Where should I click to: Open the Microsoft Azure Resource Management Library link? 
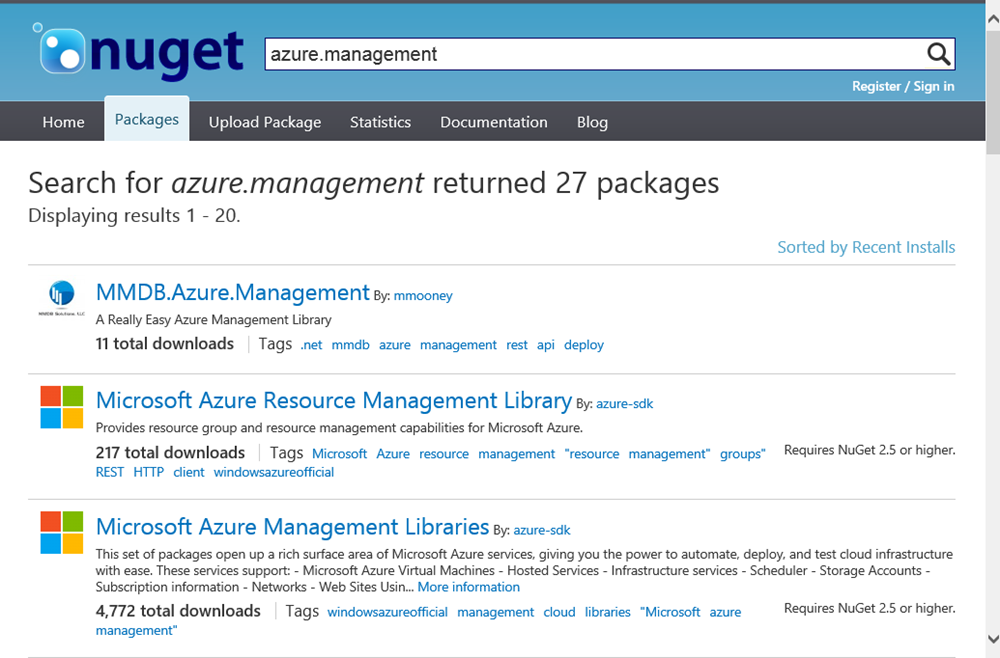pos(334,400)
